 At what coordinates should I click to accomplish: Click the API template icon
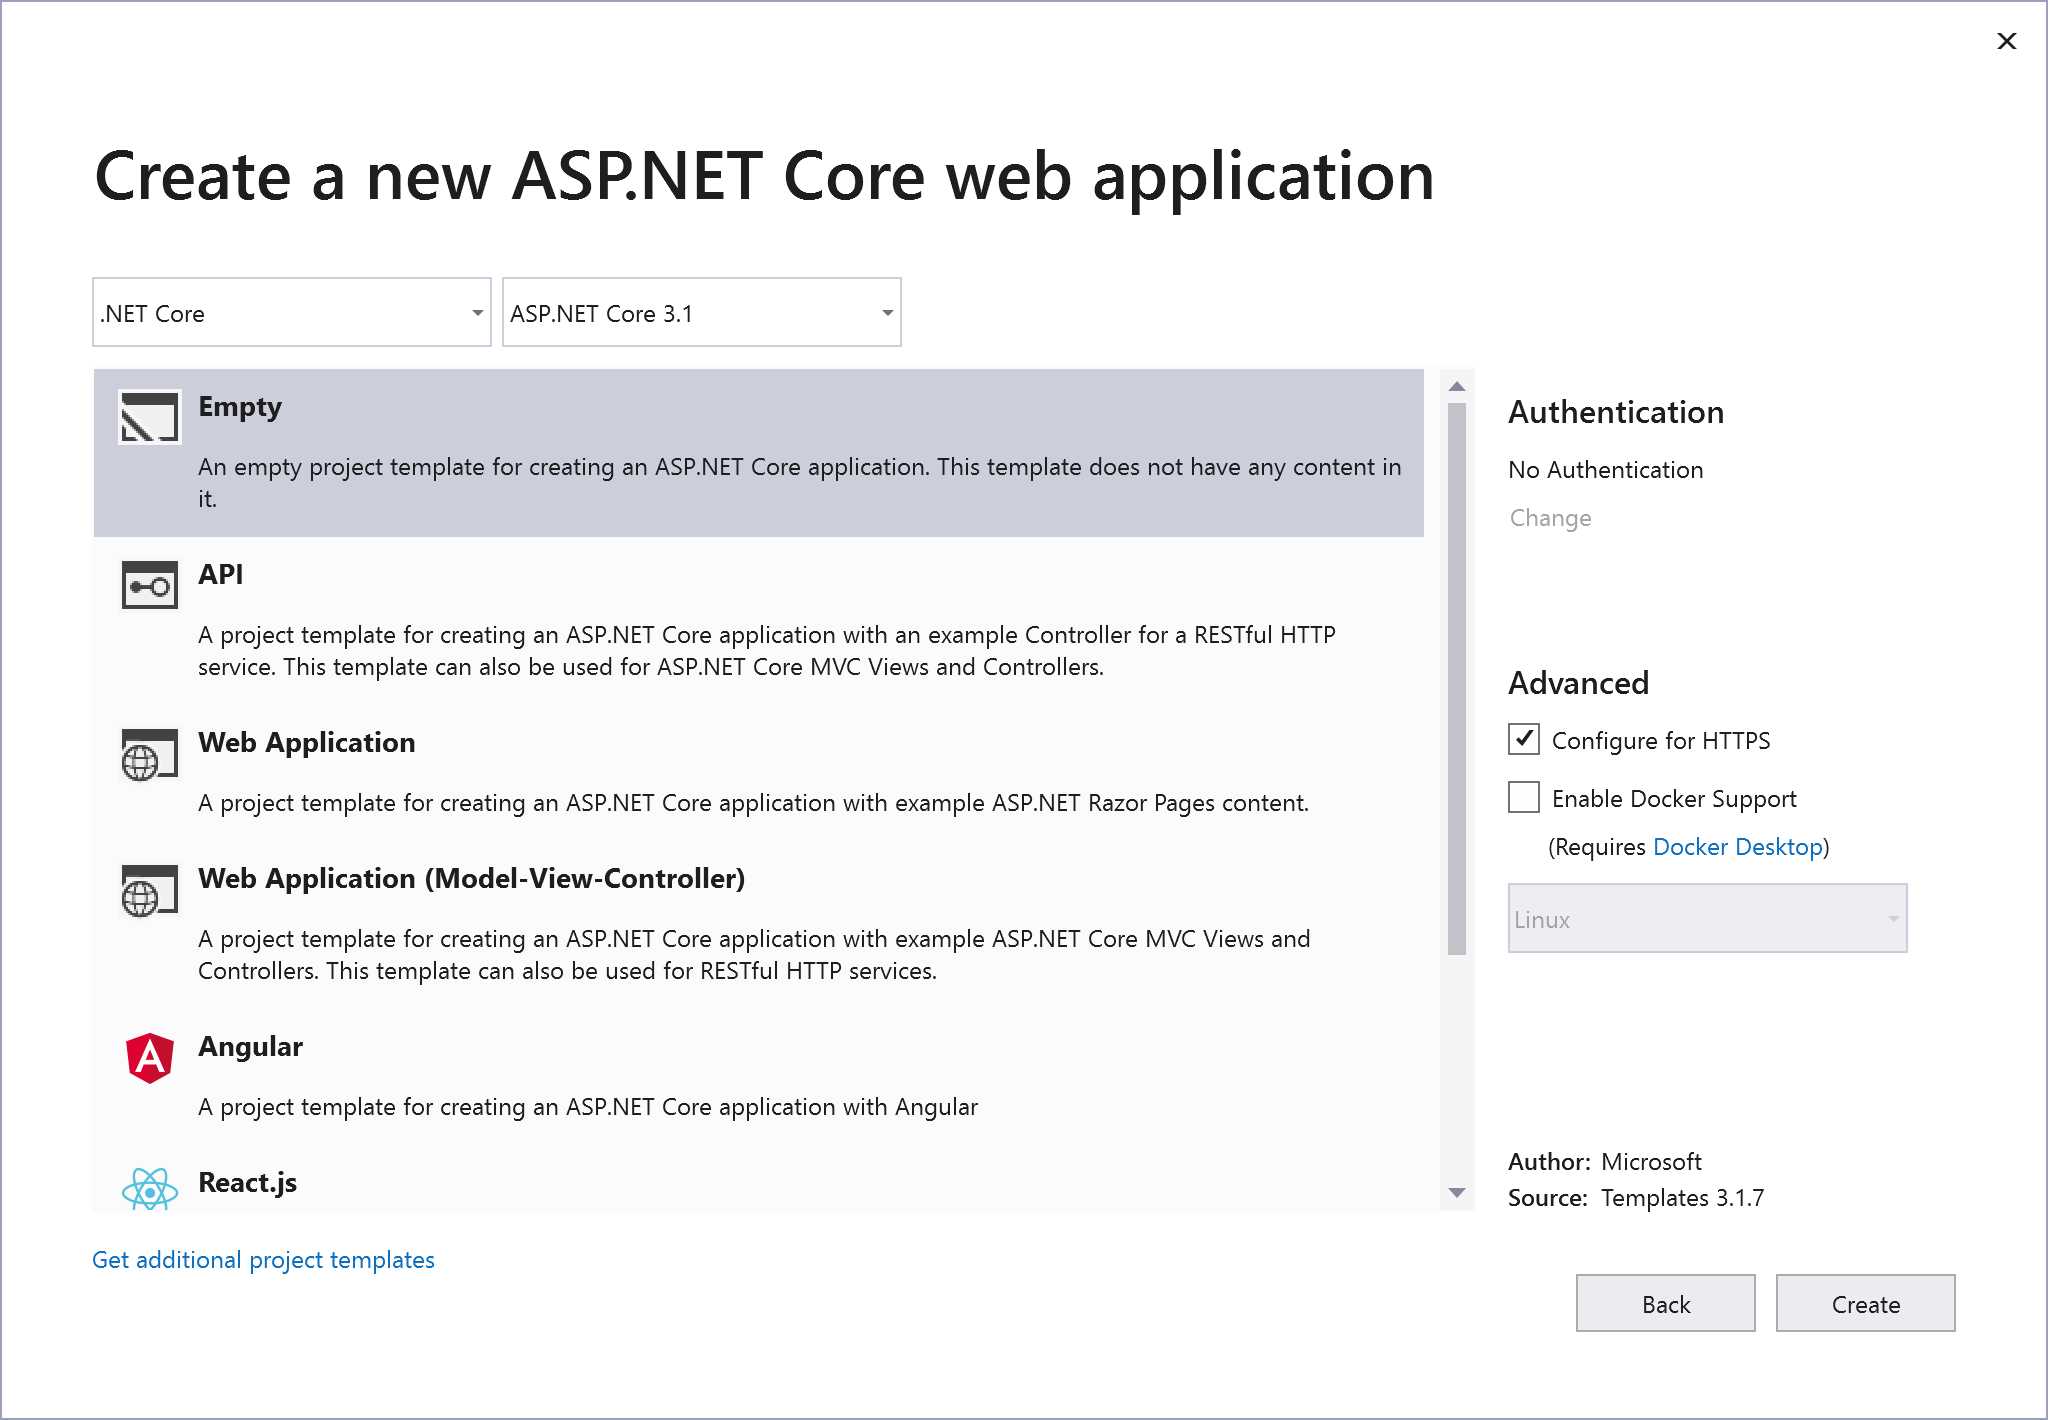pyautogui.click(x=149, y=585)
